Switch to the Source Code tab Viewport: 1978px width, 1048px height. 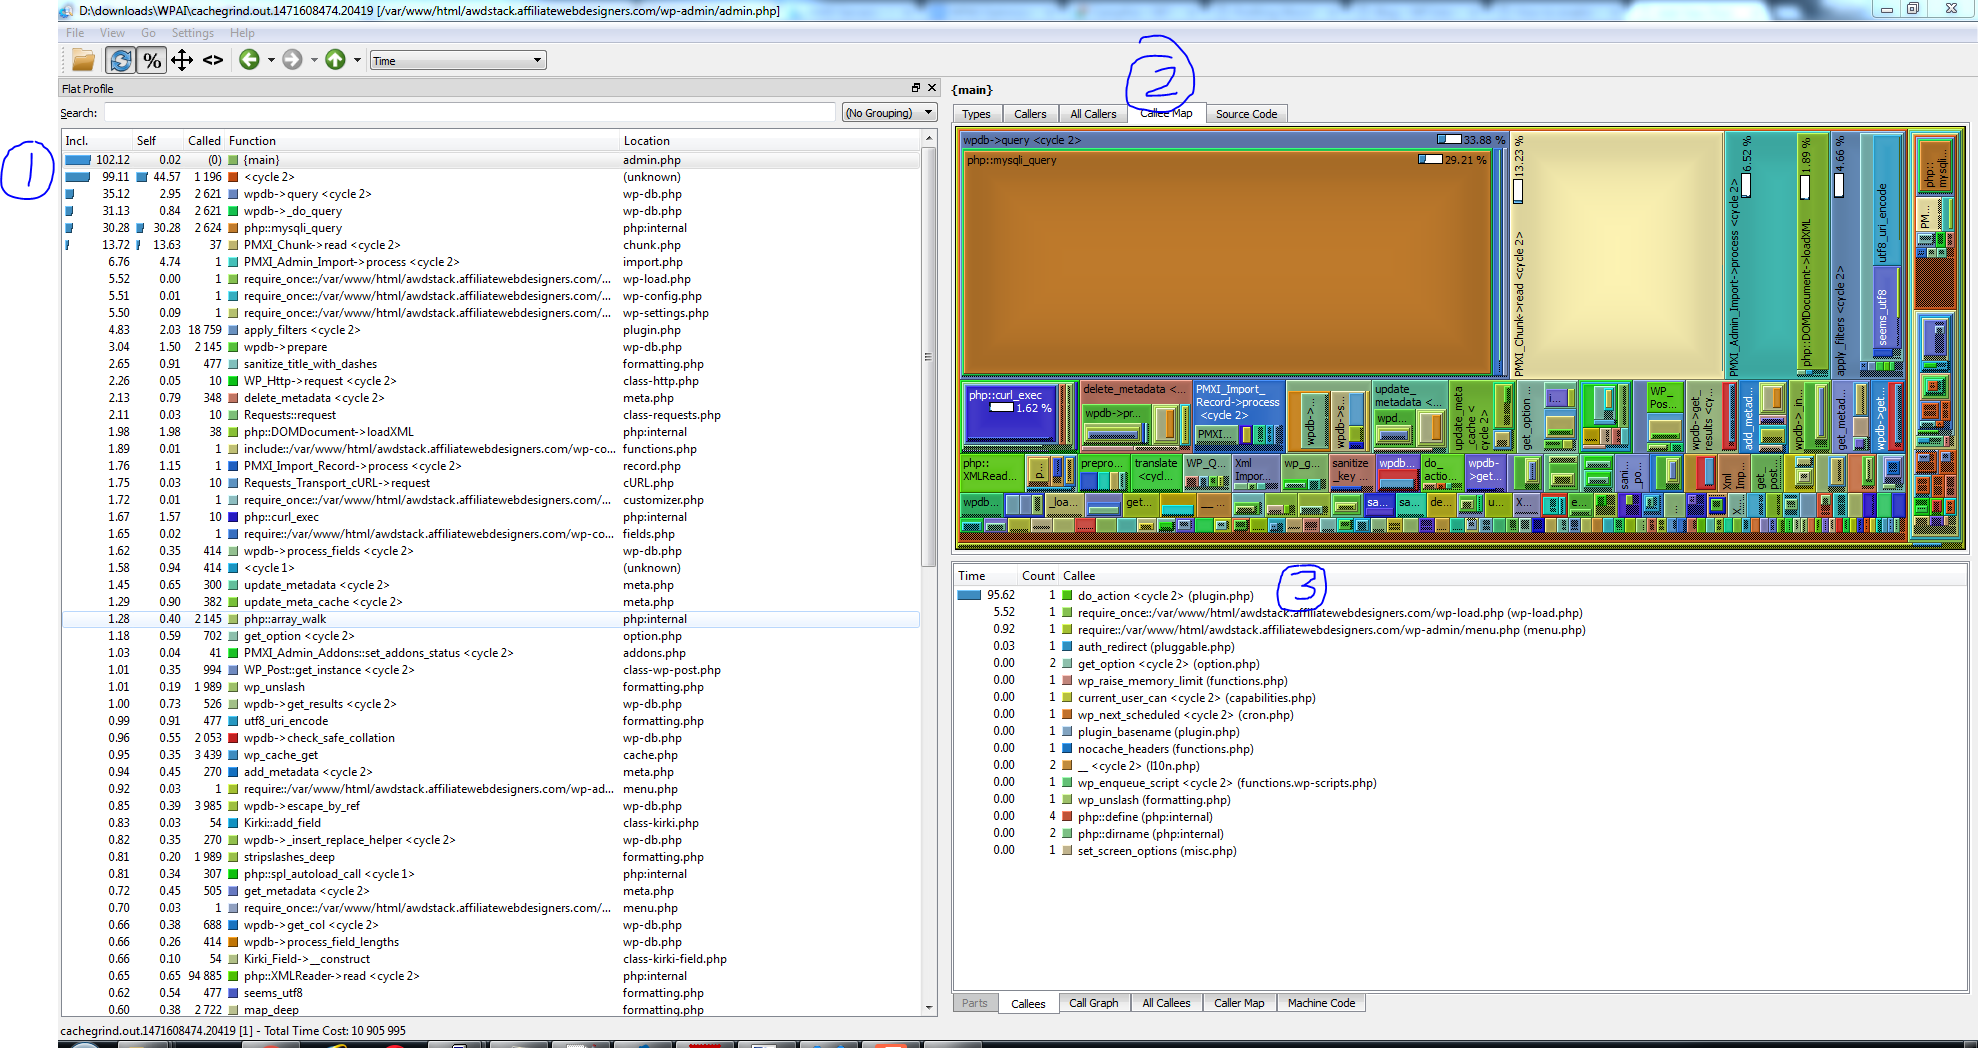pos(1246,114)
